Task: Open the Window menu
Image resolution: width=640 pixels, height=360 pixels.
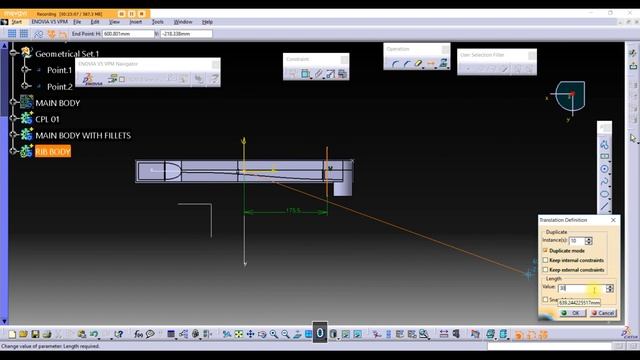Action: 183,22
